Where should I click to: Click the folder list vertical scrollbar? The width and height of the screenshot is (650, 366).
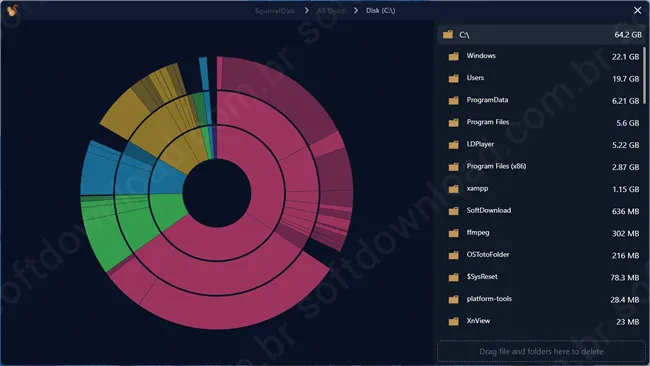[644, 75]
